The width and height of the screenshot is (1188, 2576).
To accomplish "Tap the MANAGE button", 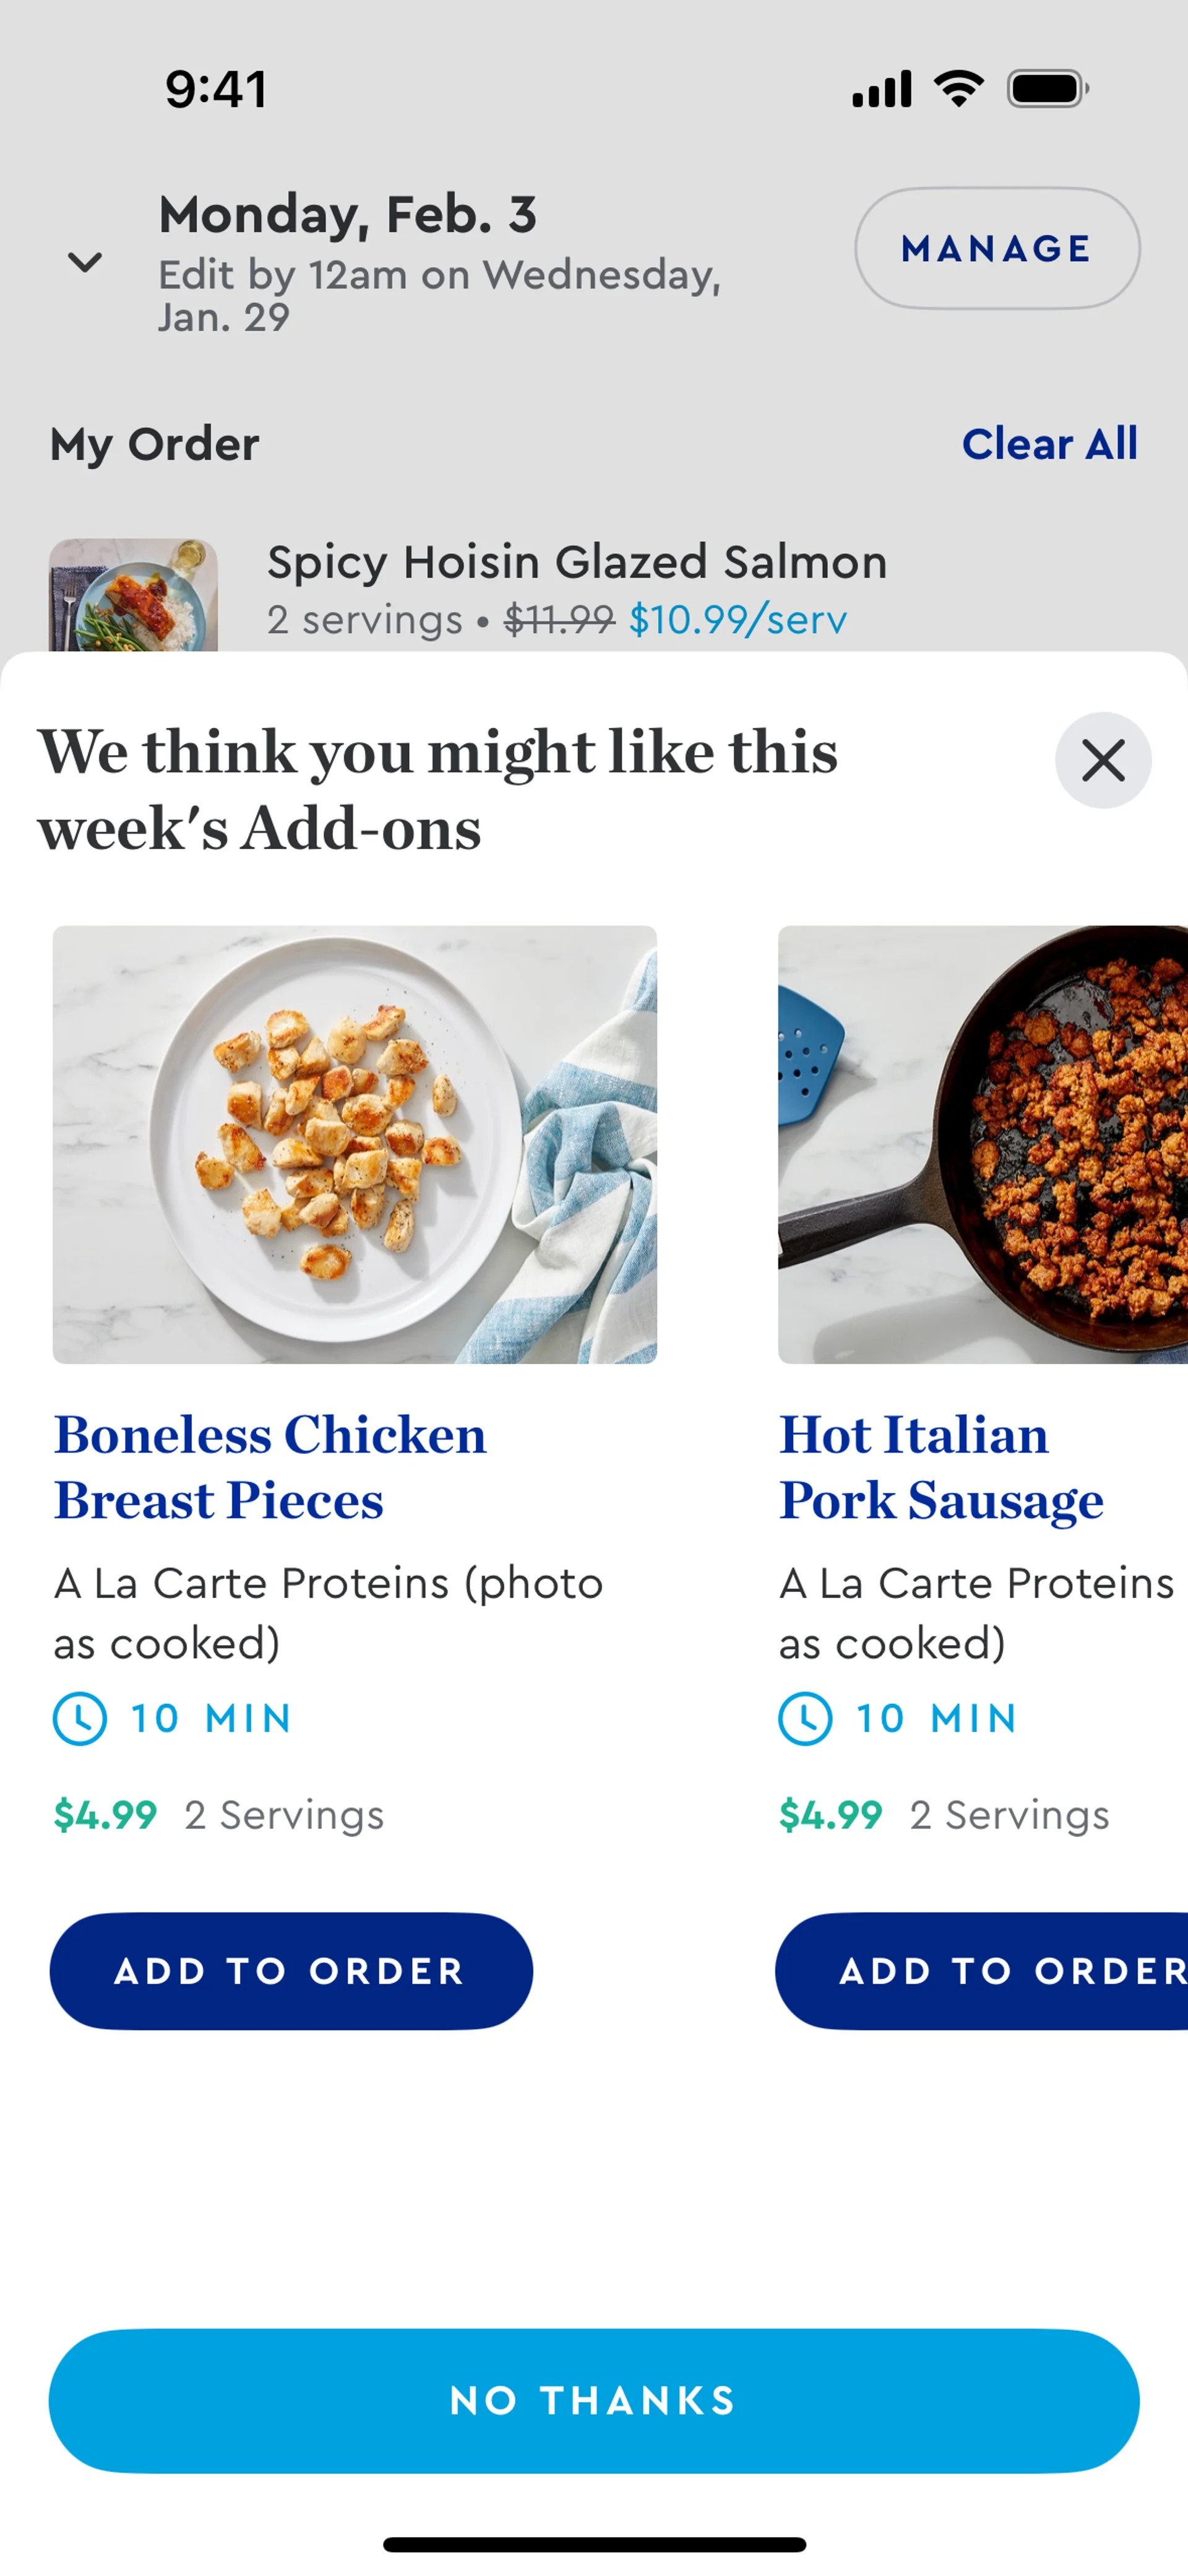I will (996, 248).
